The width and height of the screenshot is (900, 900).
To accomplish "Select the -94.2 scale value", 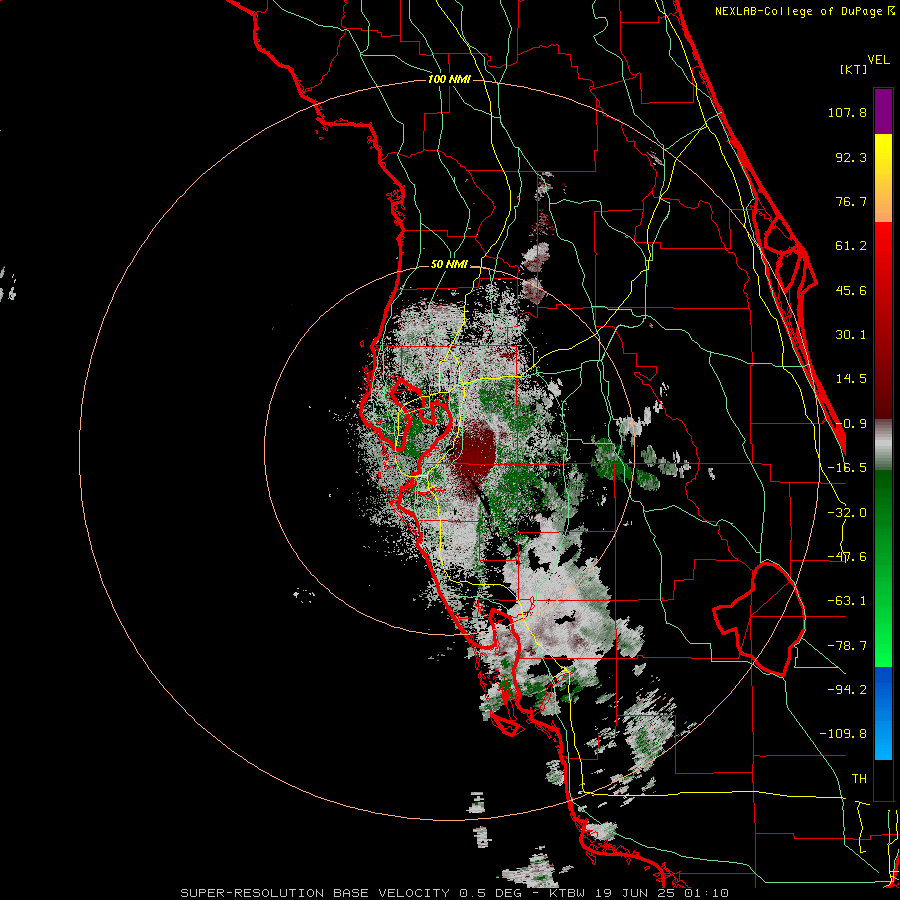I will (847, 689).
